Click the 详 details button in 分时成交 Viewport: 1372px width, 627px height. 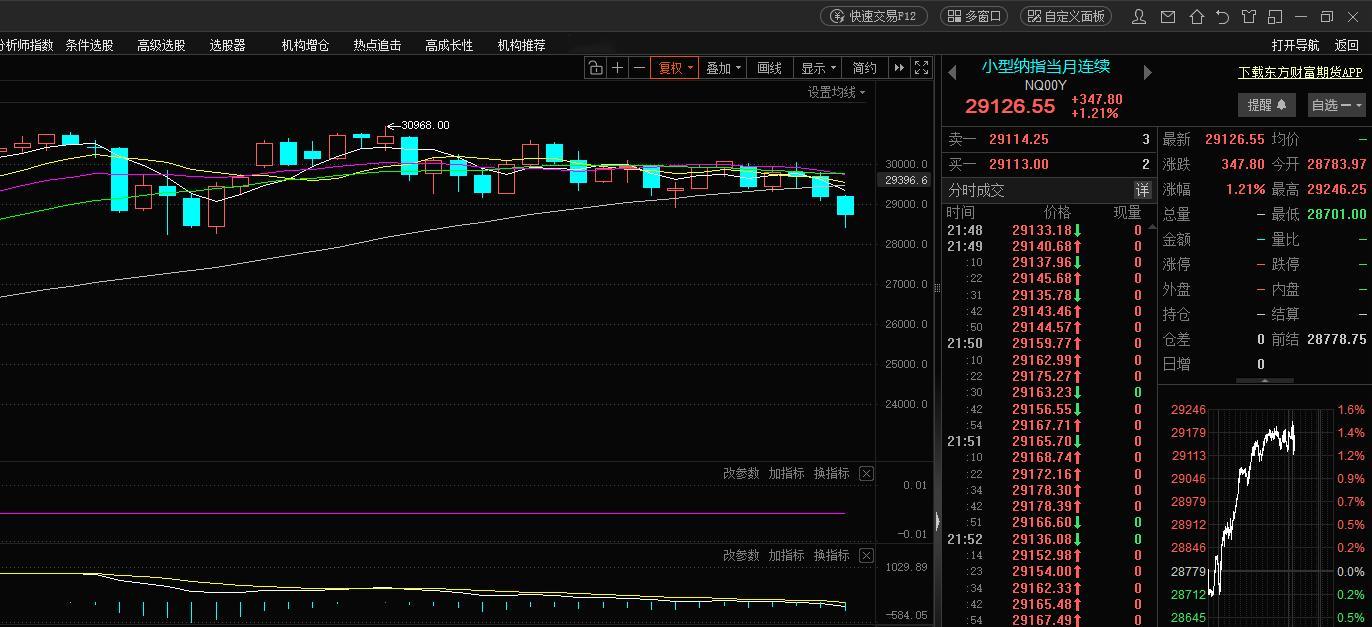pyautogui.click(x=1142, y=190)
